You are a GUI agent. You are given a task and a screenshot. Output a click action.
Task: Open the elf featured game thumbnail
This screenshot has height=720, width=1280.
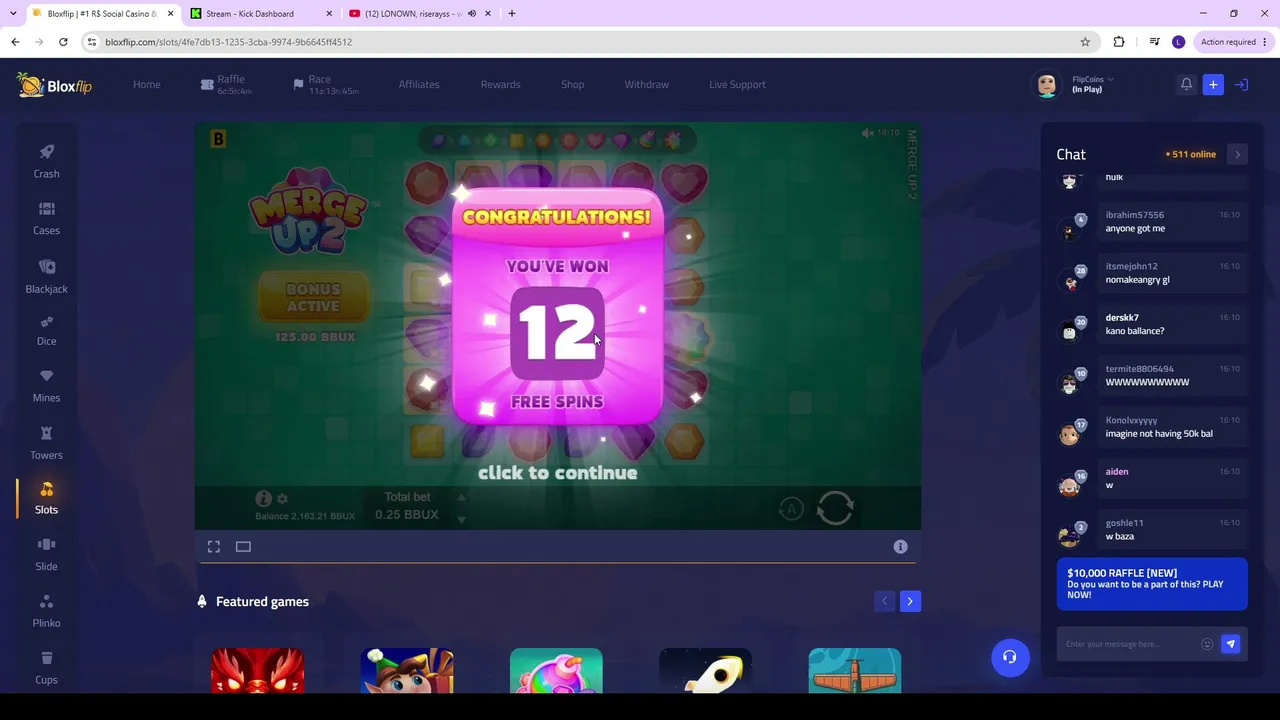tap(407, 670)
